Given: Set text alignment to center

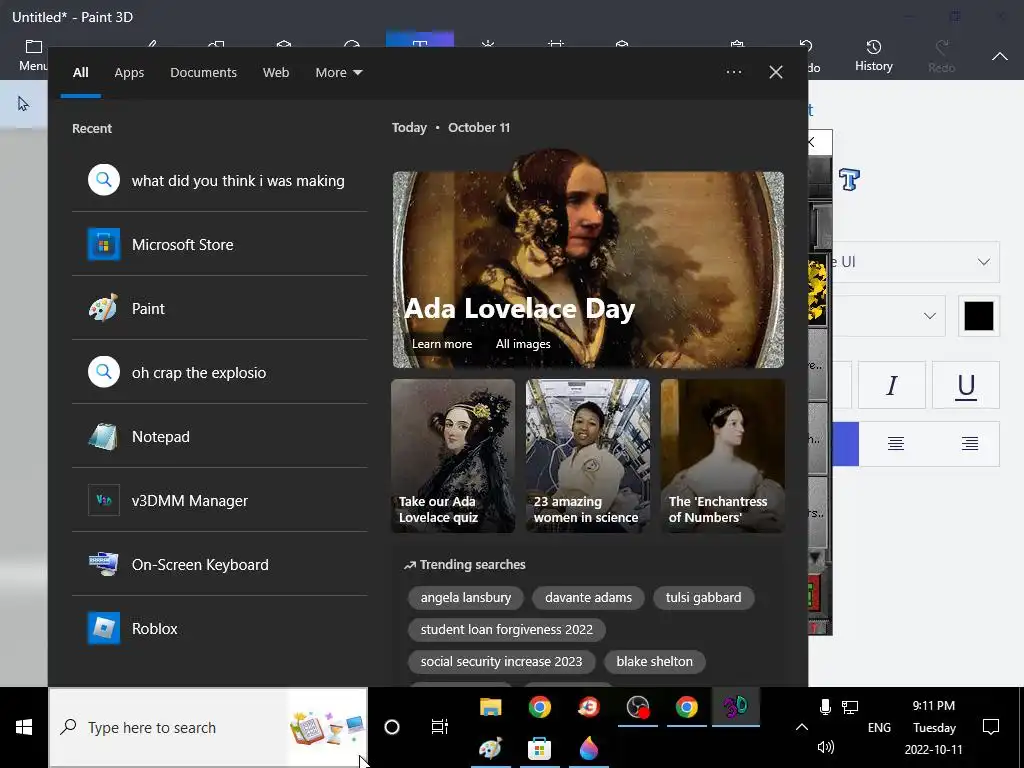Looking at the screenshot, I should tap(895, 444).
